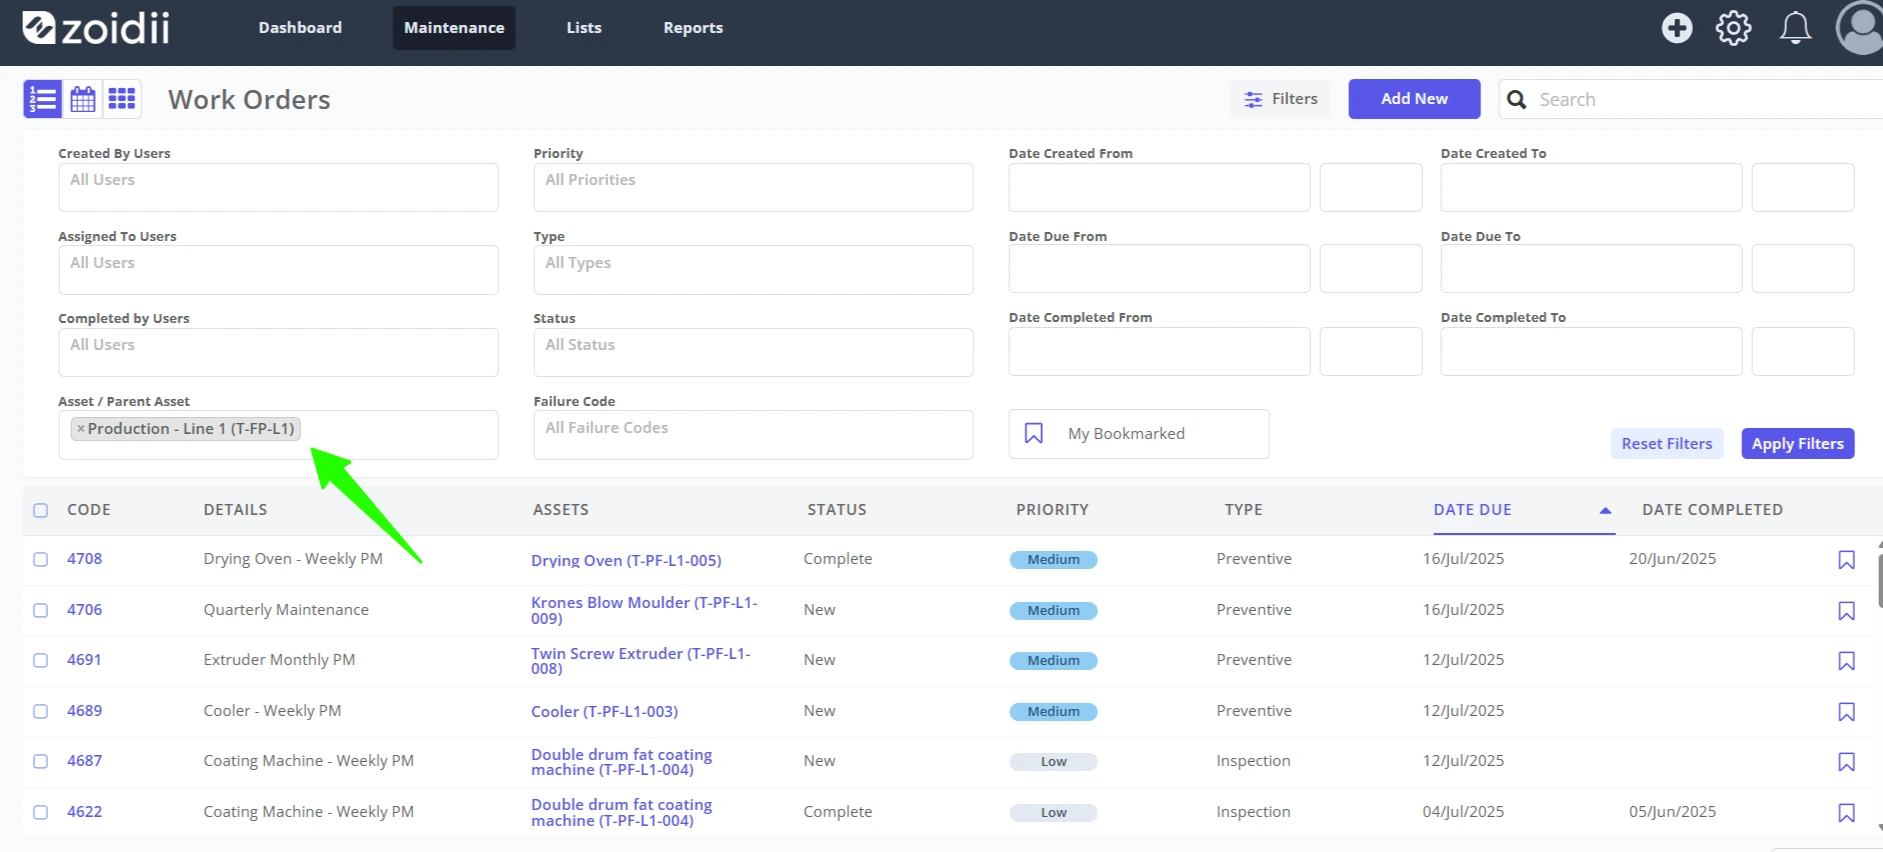Open the settings gear icon

[1734, 28]
